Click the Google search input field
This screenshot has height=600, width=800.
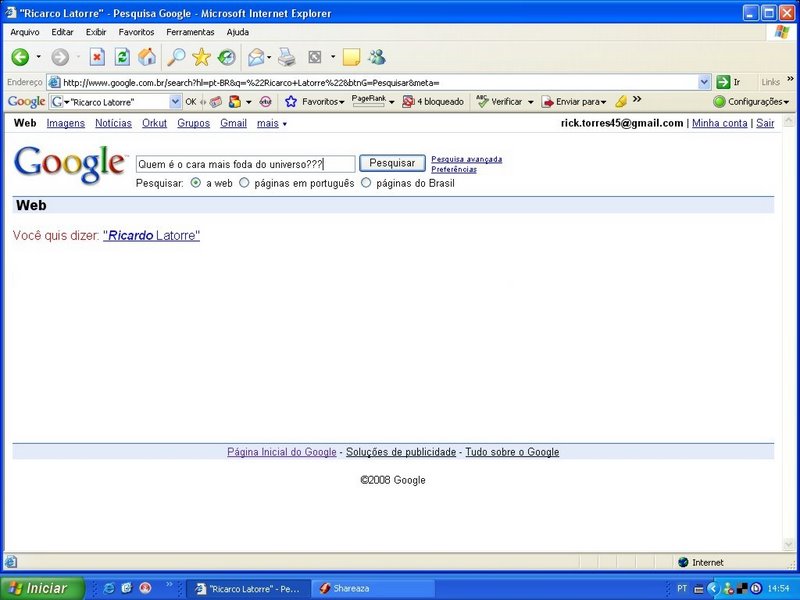pyautogui.click(x=245, y=164)
